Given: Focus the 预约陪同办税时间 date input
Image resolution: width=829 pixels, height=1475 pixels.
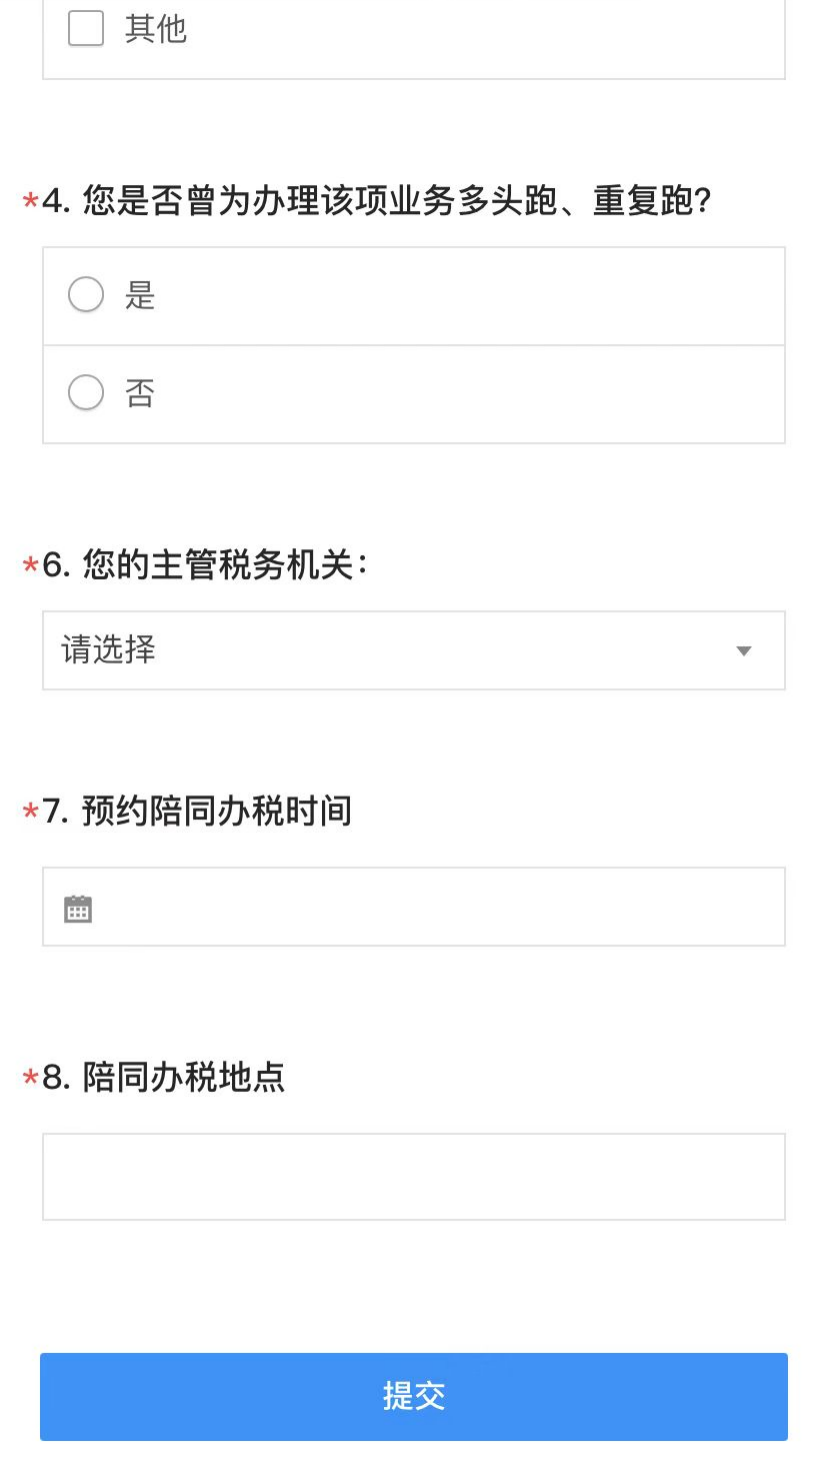Looking at the screenshot, I should 414,906.
